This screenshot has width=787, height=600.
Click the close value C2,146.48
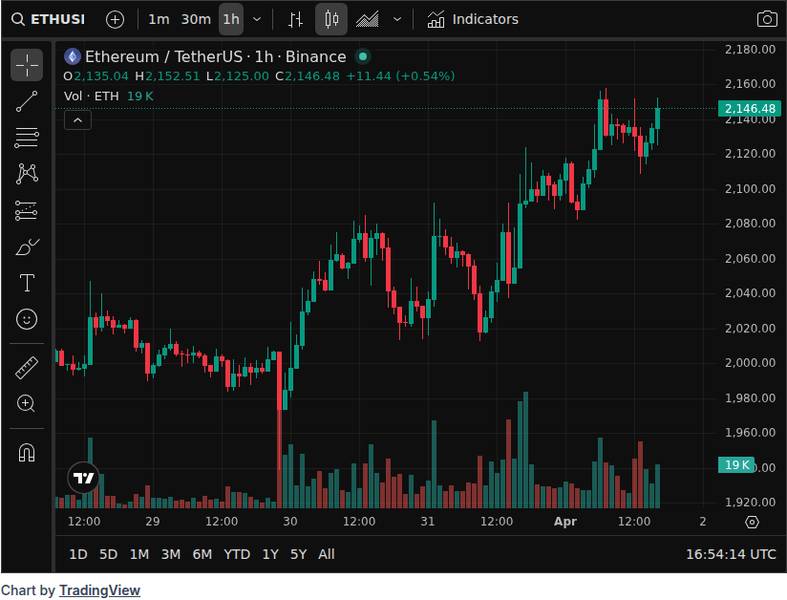(x=307, y=76)
